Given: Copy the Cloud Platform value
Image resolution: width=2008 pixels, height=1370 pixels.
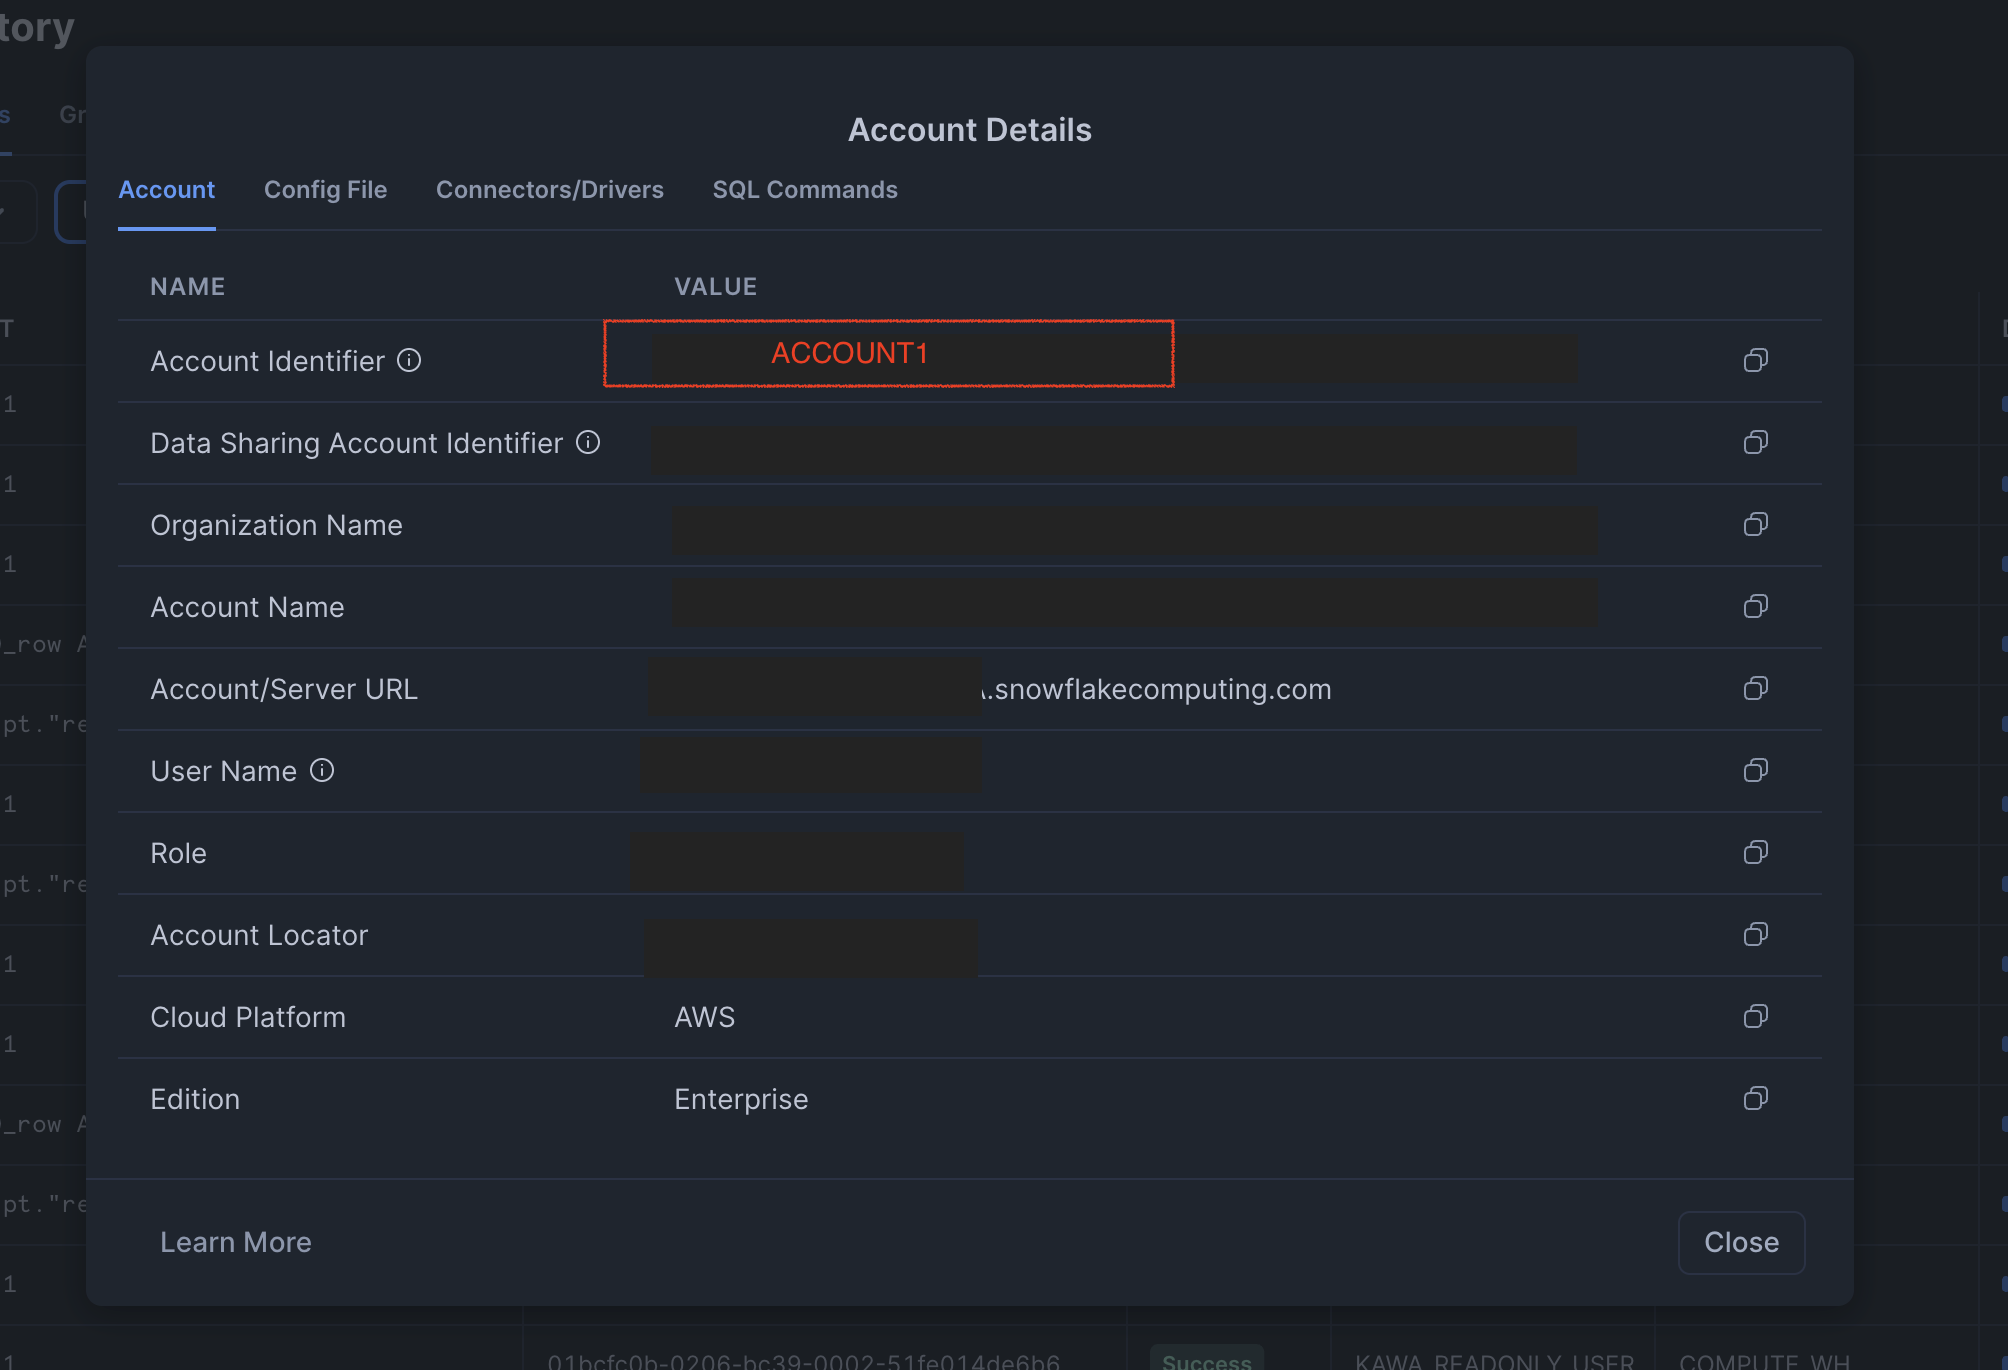Looking at the screenshot, I should click(1755, 1016).
